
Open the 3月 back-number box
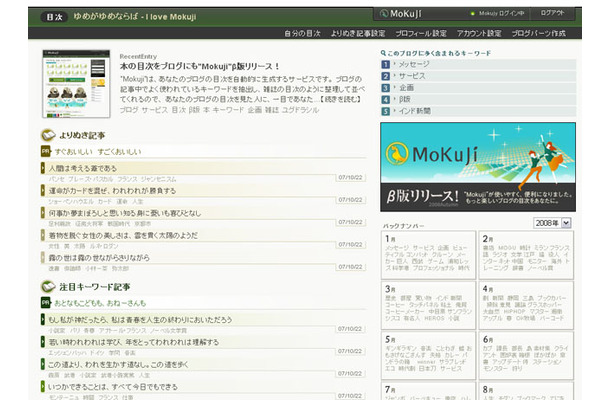coord(428,305)
